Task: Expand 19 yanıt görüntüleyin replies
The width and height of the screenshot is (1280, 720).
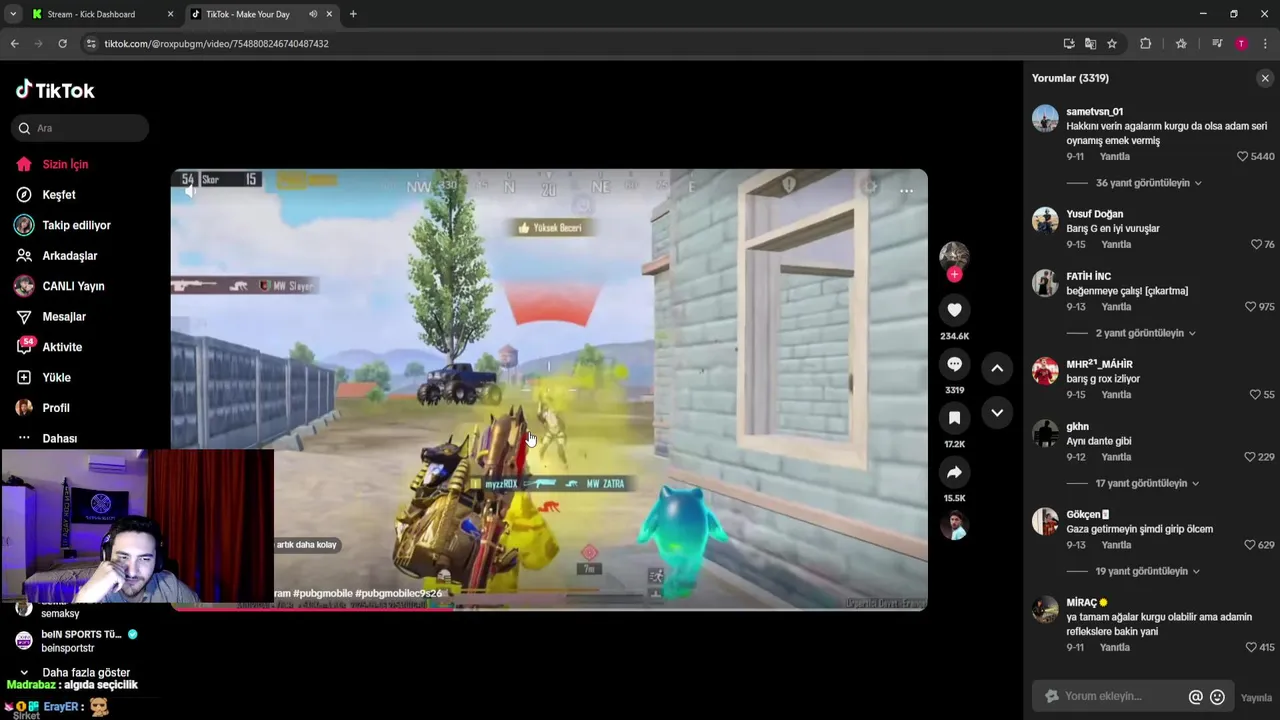Action: point(1148,571)
